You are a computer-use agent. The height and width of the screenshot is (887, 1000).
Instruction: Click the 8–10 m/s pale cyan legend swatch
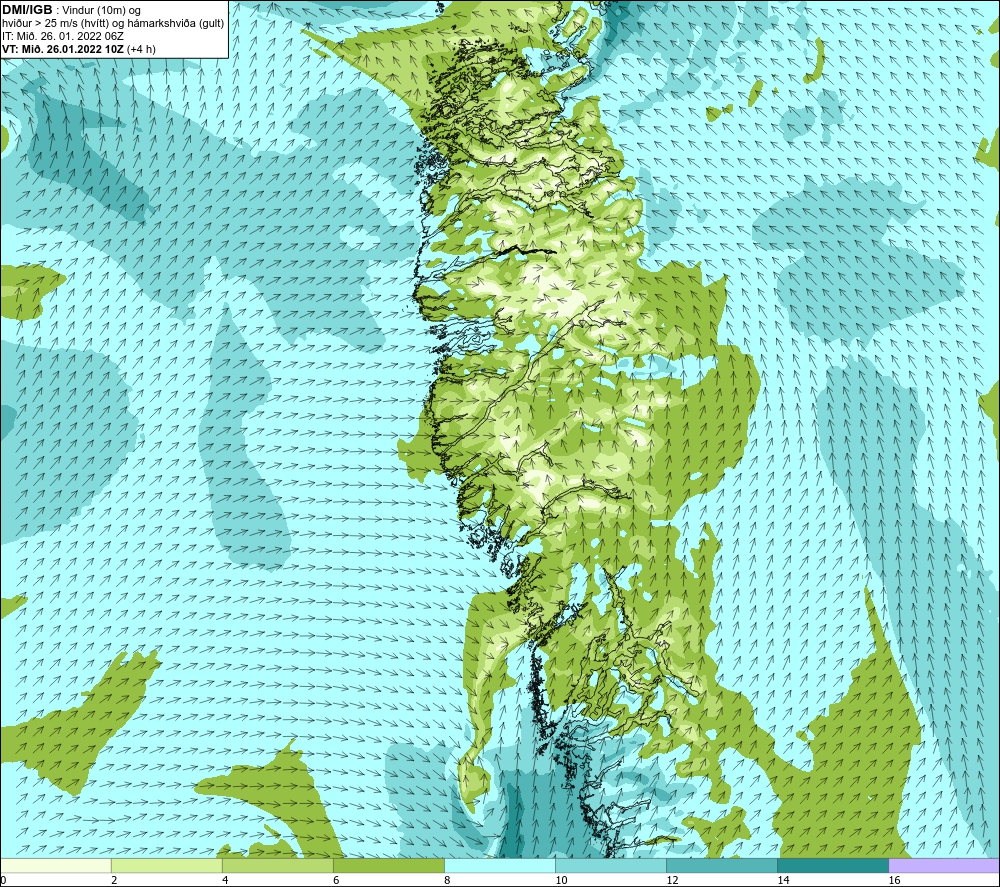(x=500, y=865)
